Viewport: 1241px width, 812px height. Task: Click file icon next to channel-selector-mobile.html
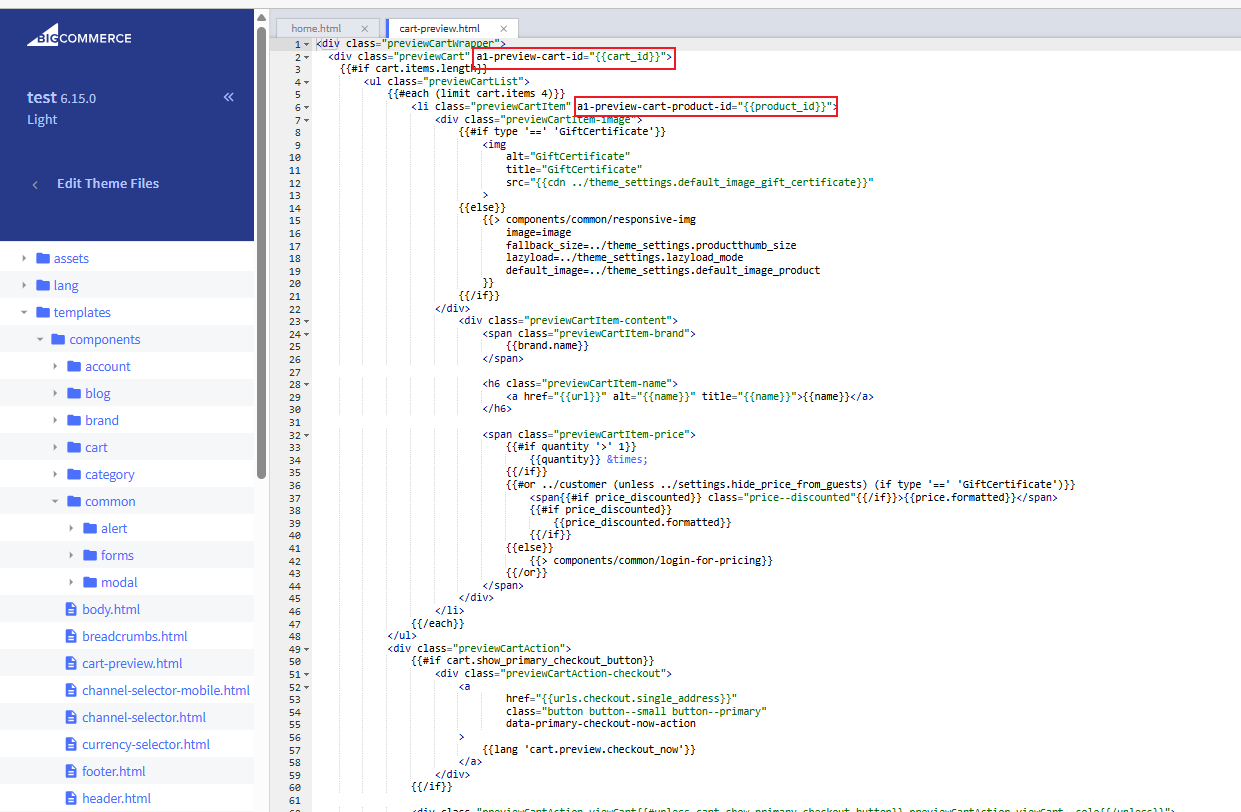pos(71,690)
